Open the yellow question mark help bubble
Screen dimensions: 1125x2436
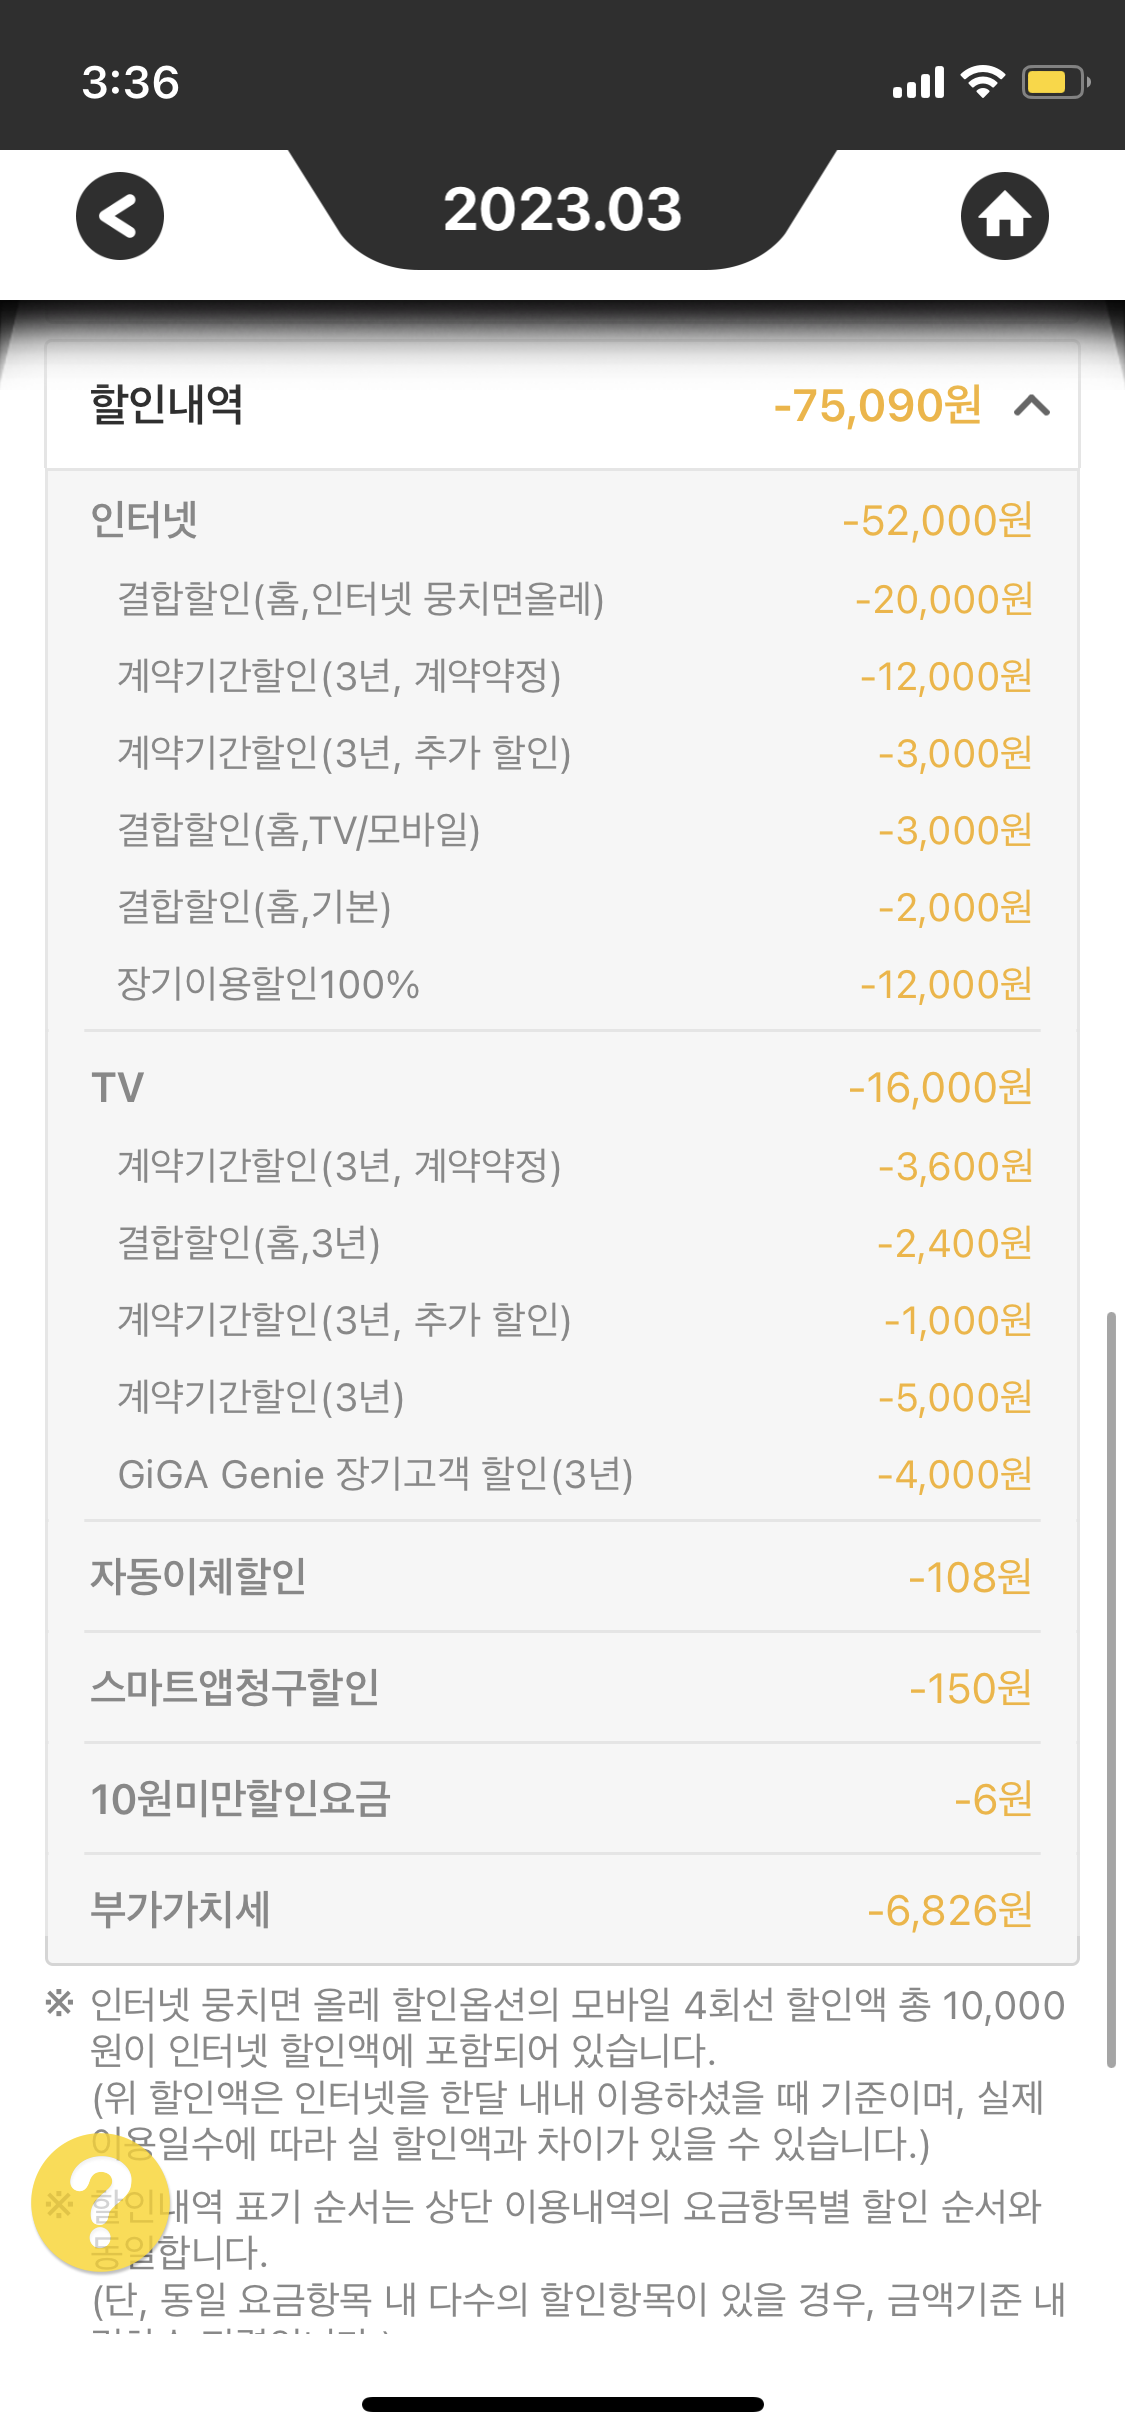[x=99, y=2203]
